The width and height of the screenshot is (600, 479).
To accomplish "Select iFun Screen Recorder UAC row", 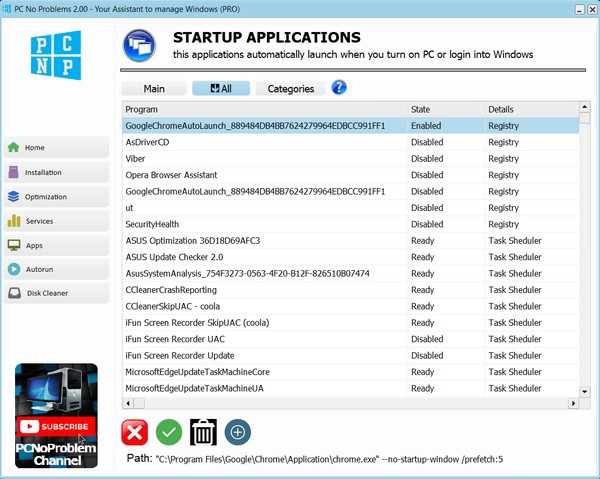I will click(x=351, y=339).
